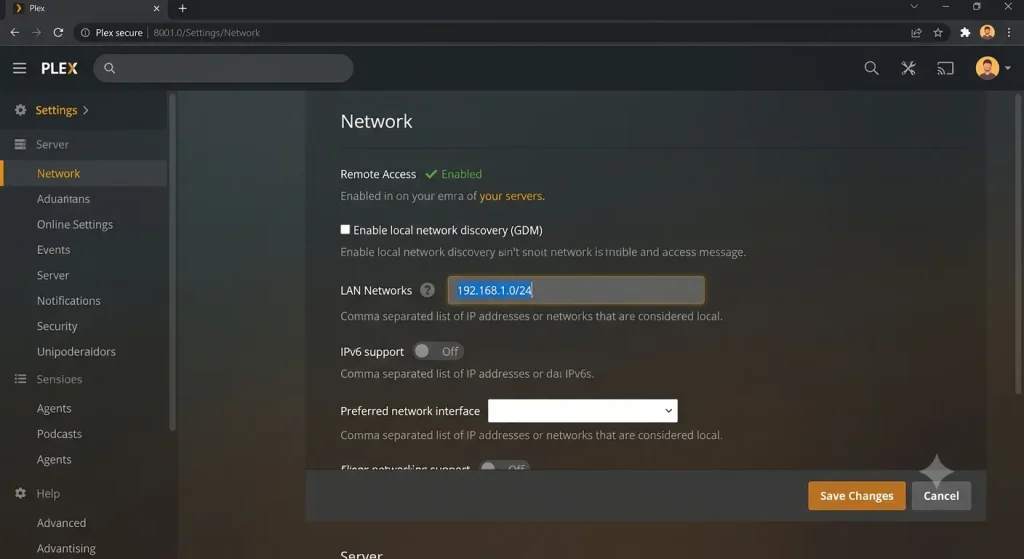Click the PLEX logo
Viewport: 1024px width, 559px height.
59,68
